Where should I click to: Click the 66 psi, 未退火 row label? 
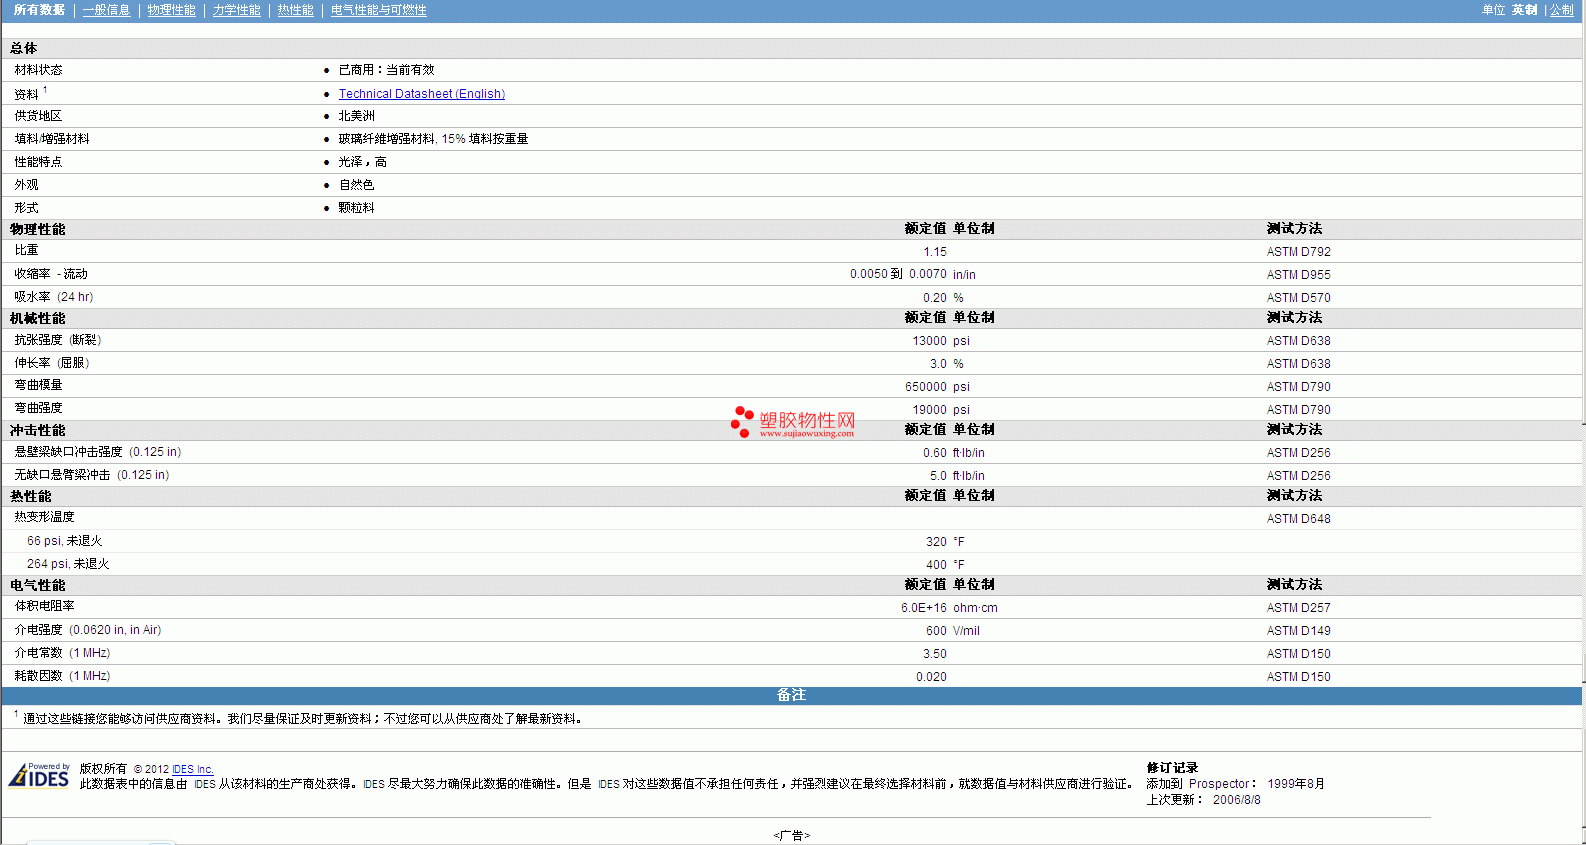65,541
